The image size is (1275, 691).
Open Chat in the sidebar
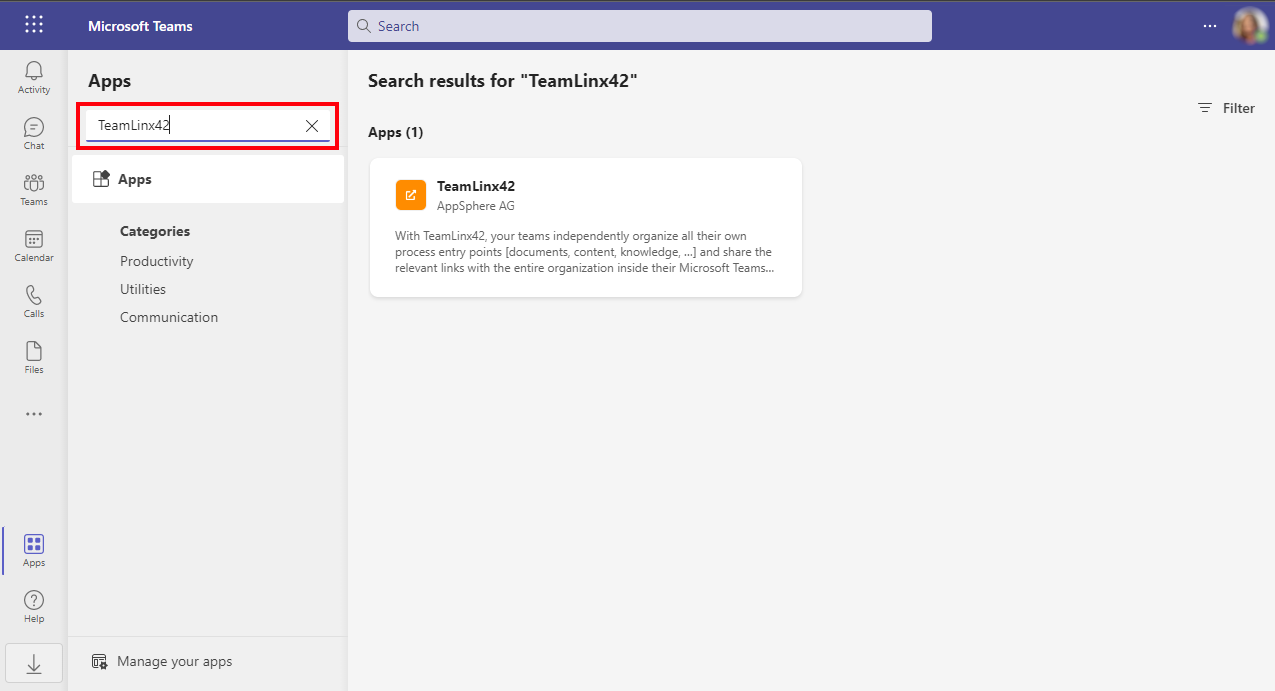tap(33, 133)
